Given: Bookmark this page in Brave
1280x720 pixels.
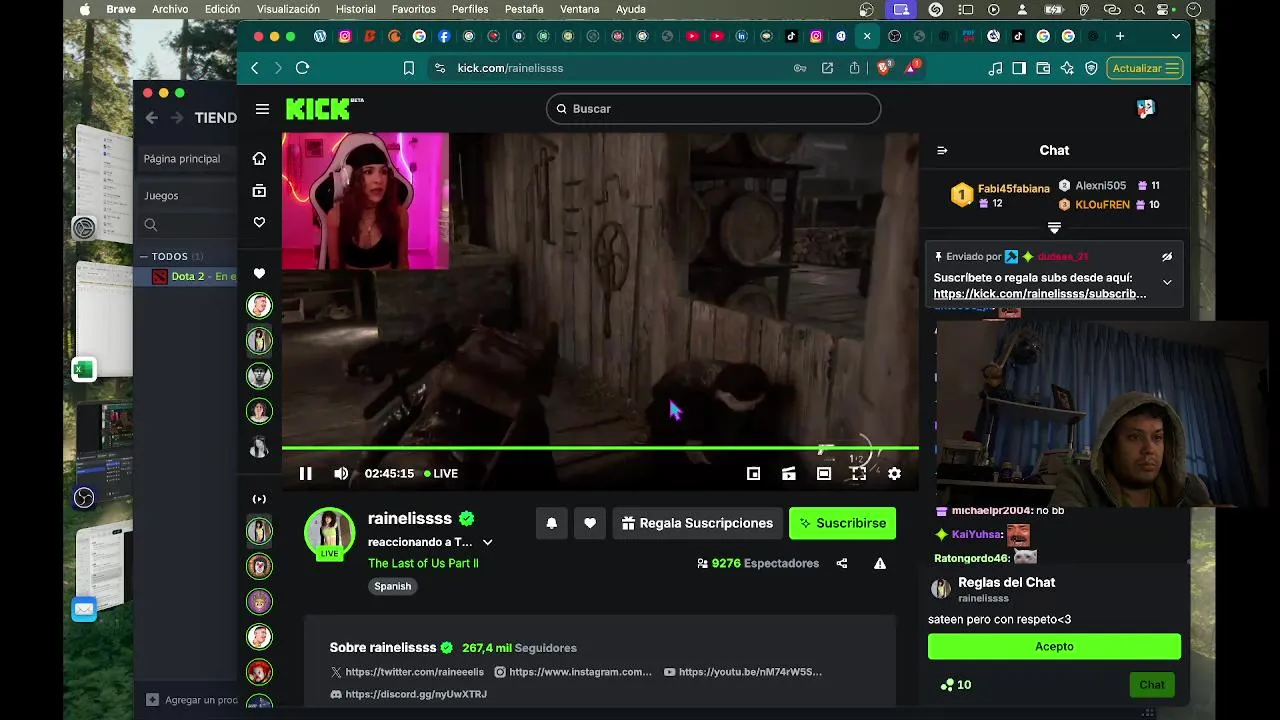Looking at the screenshot, I should coord(409,68).
